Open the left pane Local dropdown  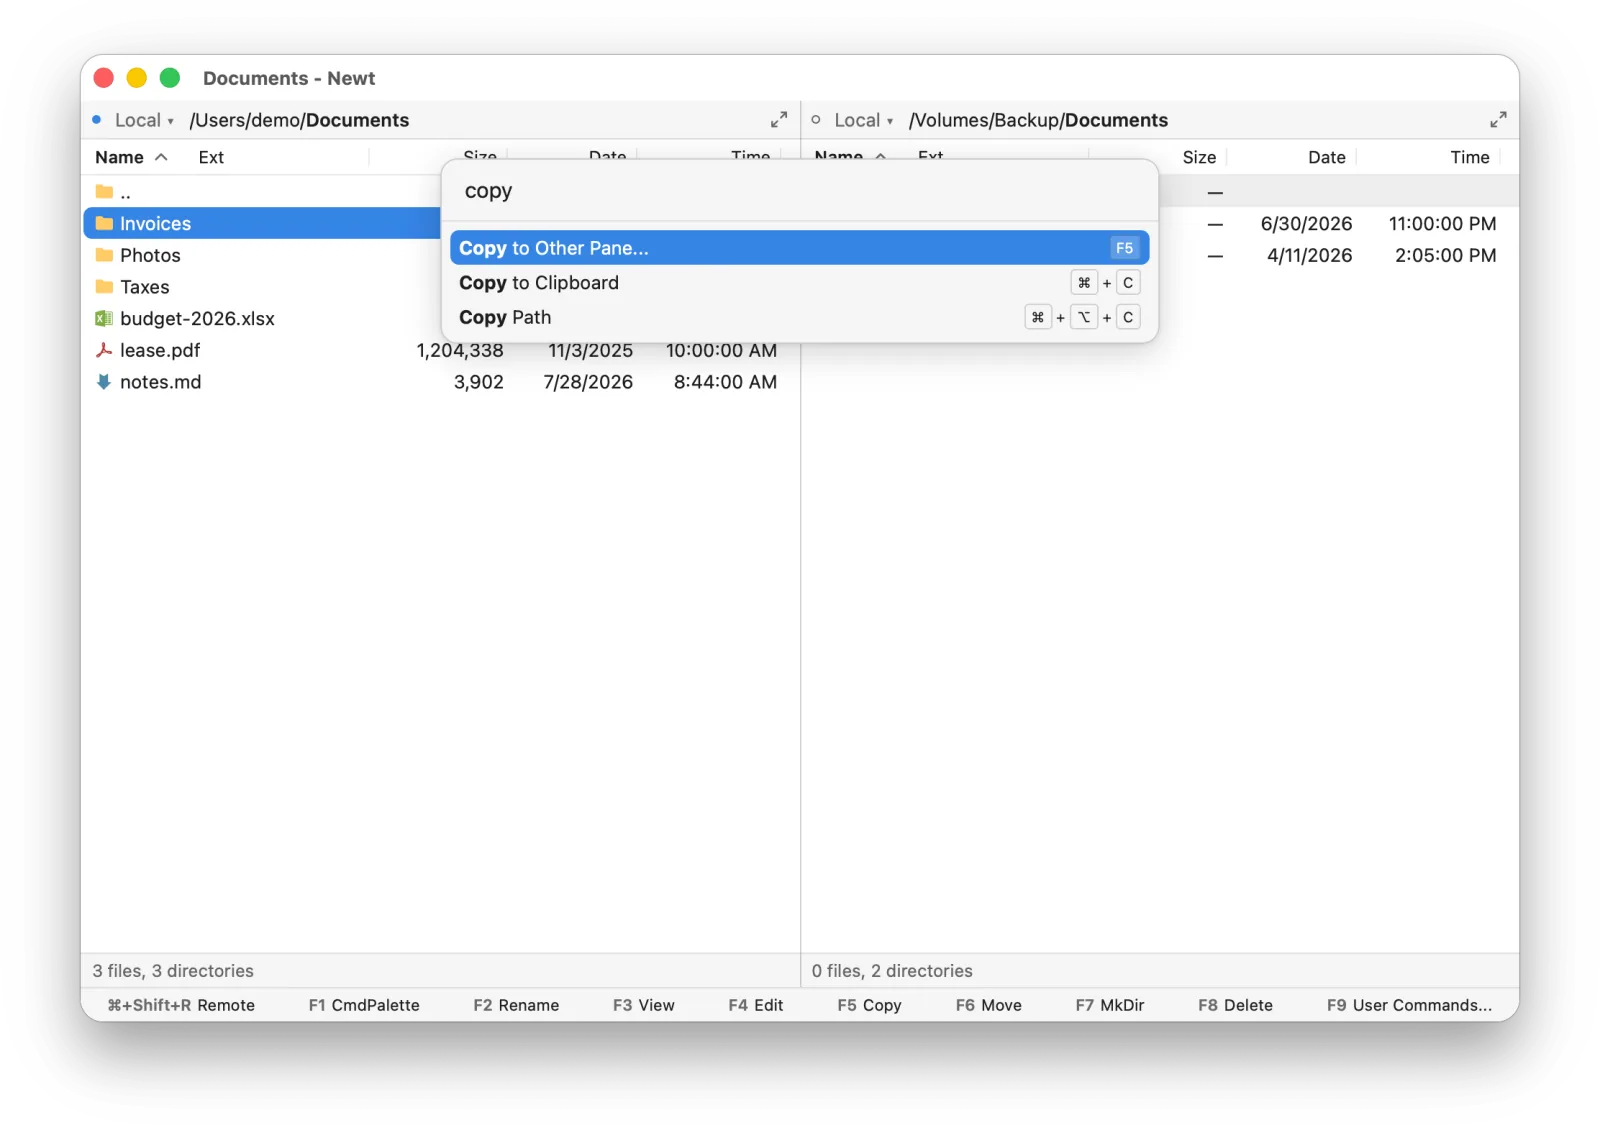144,120
